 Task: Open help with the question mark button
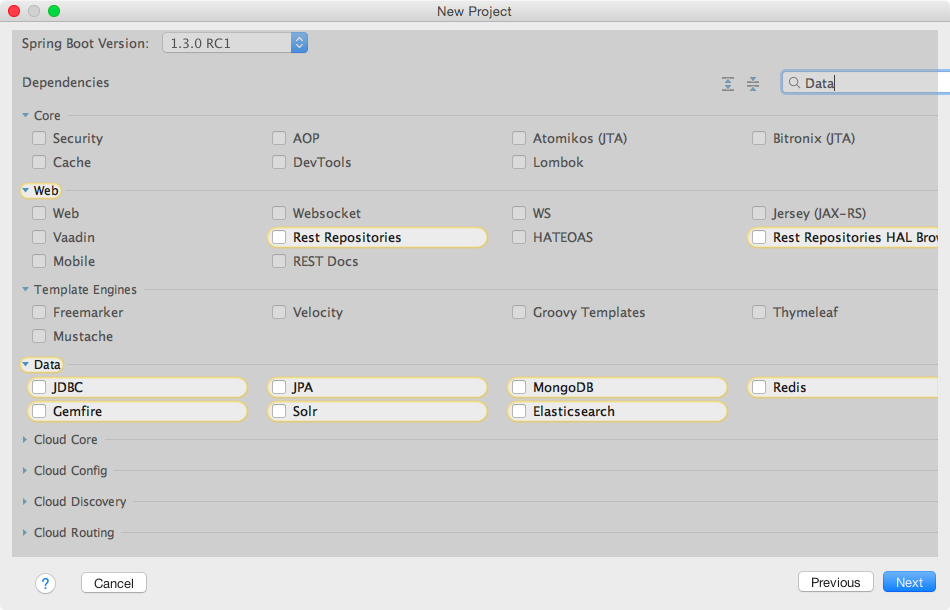click(x=45, y=583)
